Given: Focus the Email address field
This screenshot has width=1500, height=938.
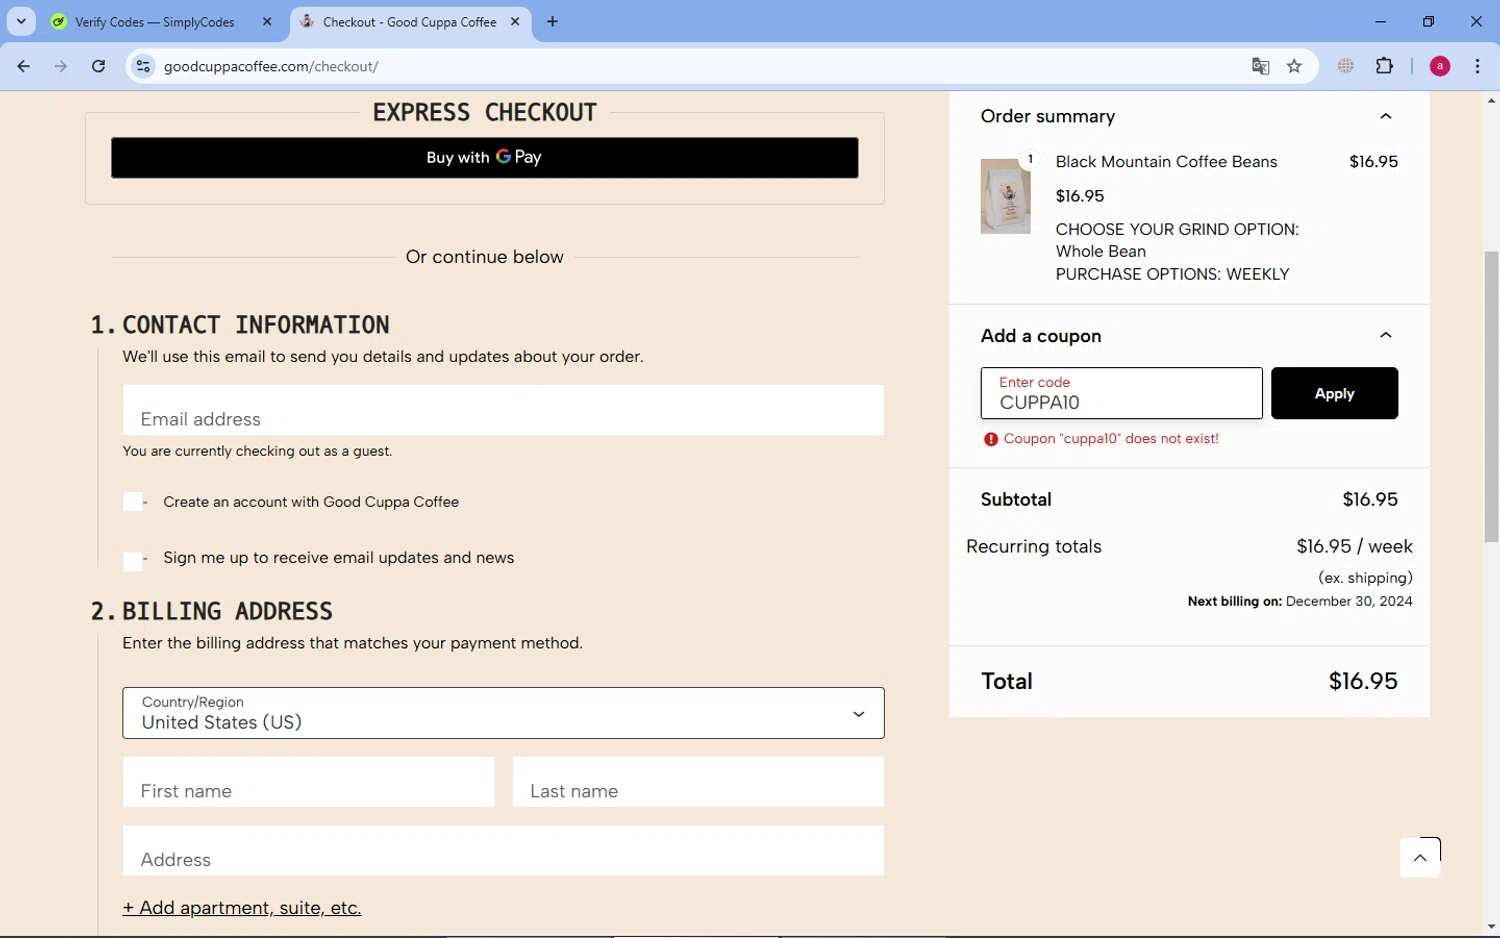Looking at the screenshot, I should (x=503, y=410).
